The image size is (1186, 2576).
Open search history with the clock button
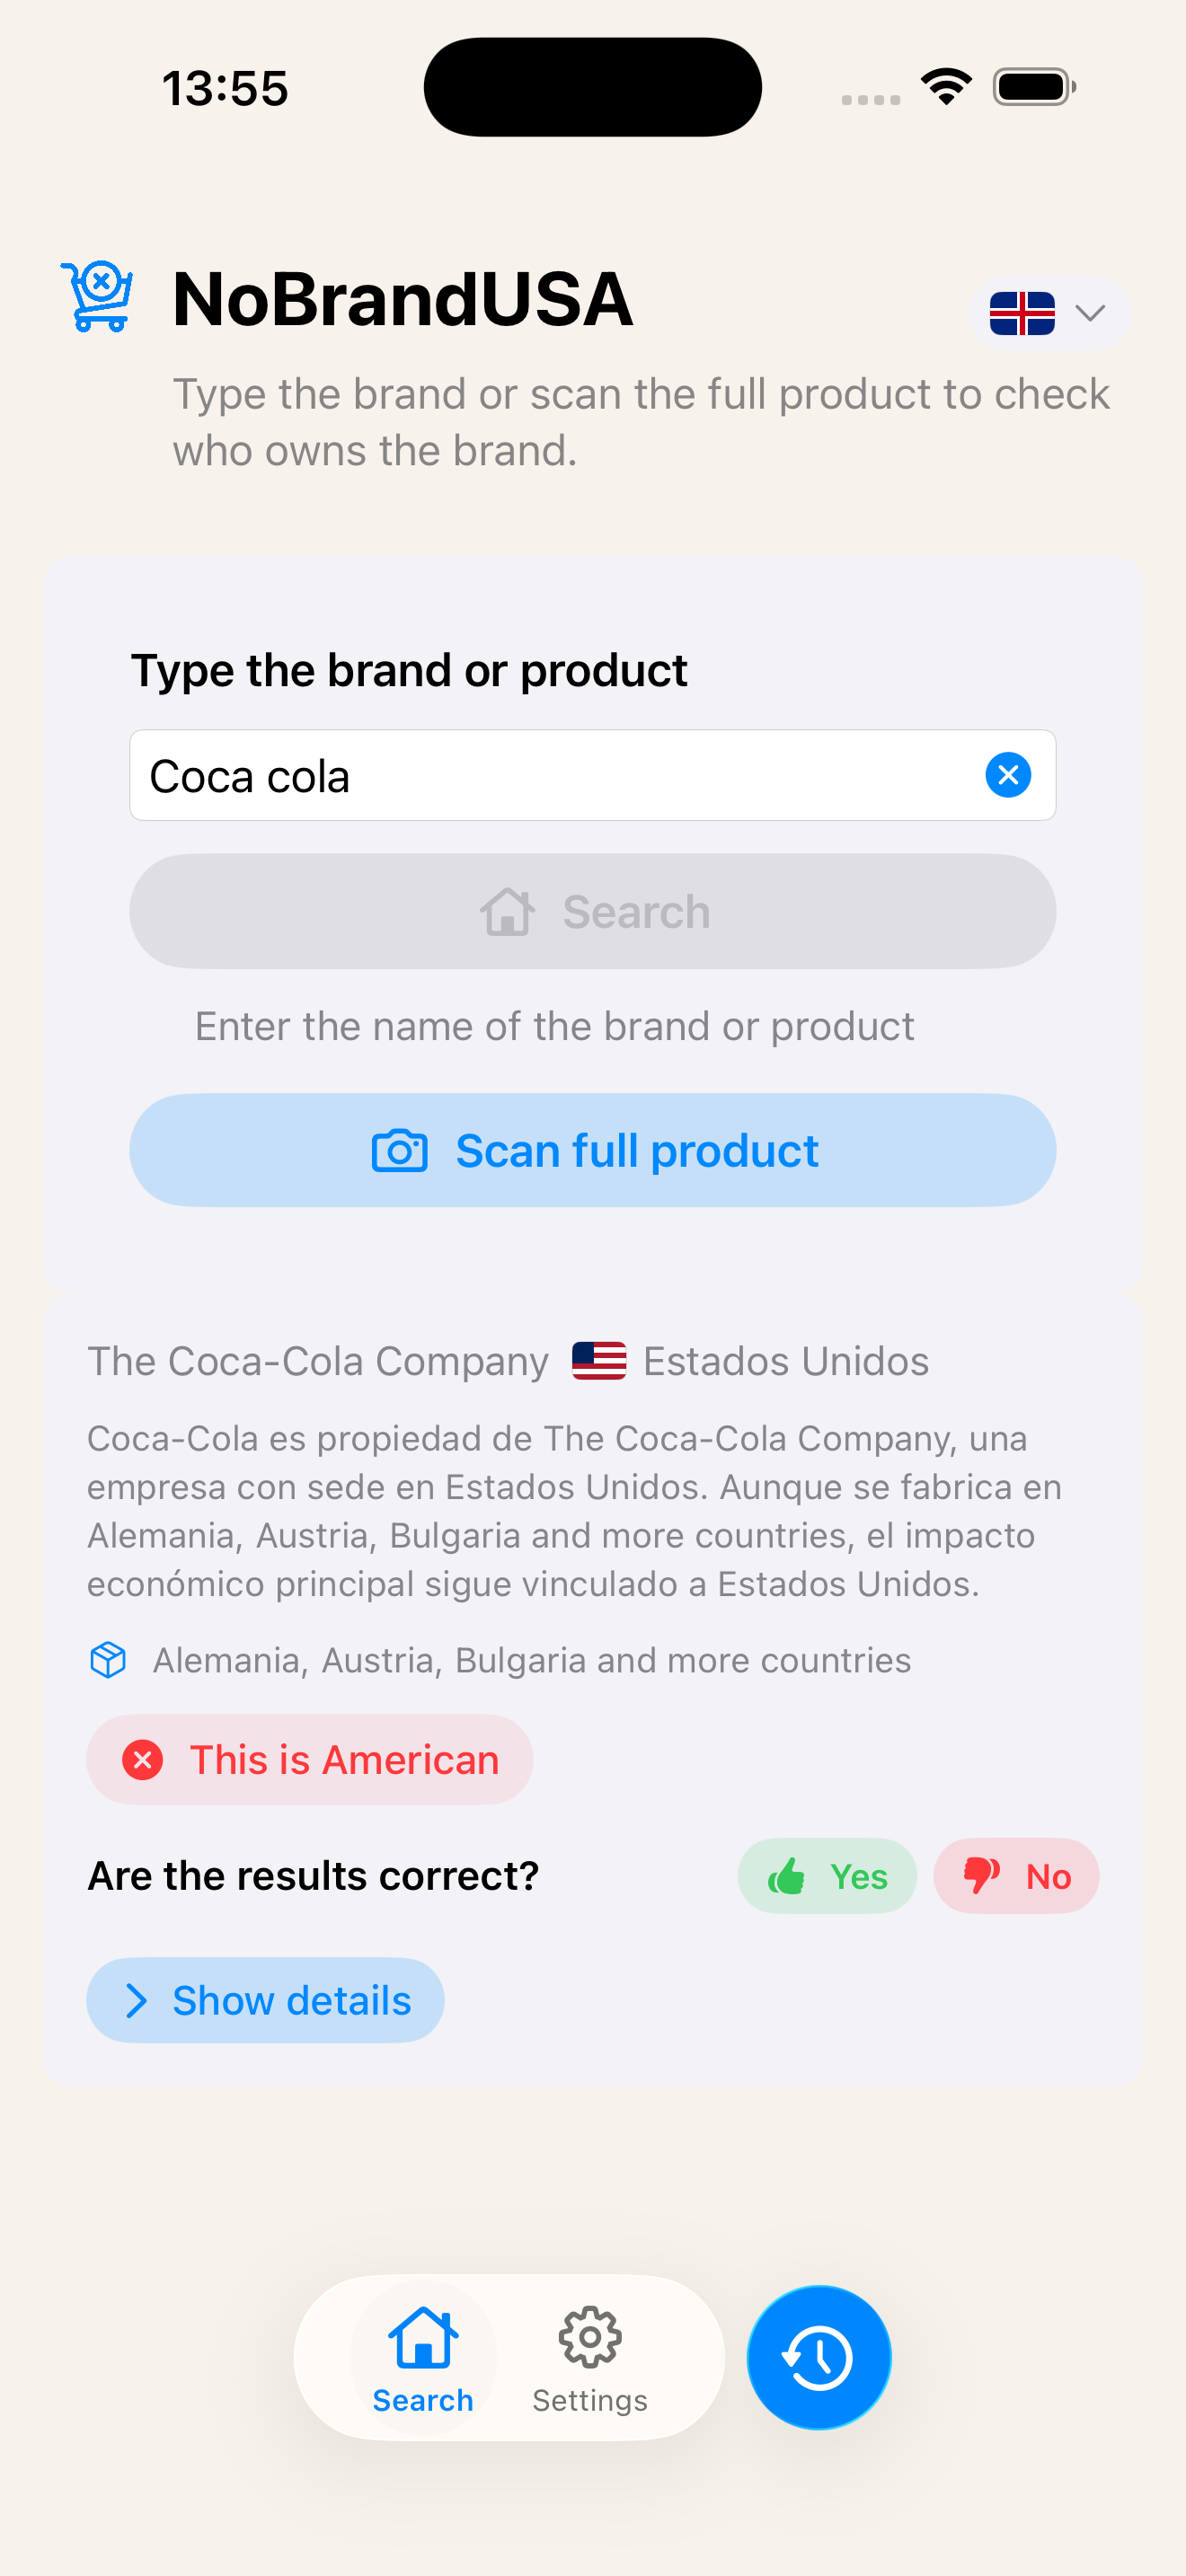coord(819,2357)
